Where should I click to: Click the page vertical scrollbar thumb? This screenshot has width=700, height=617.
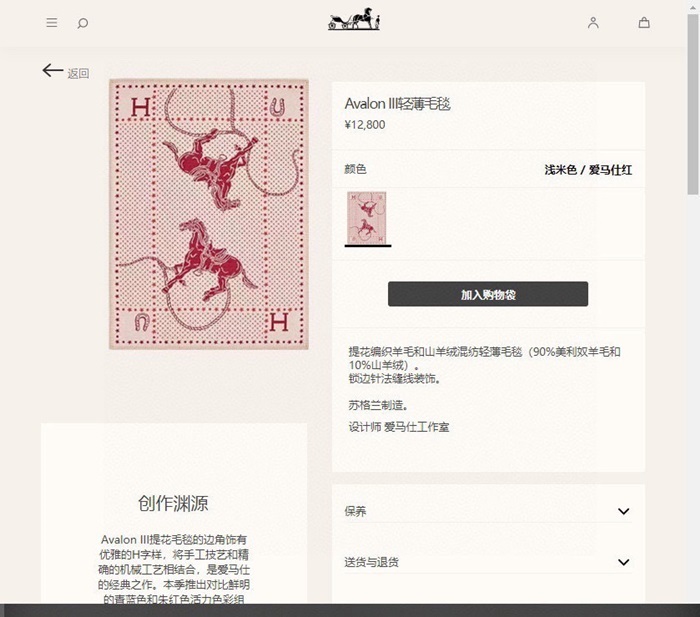[x=693, y=105]
